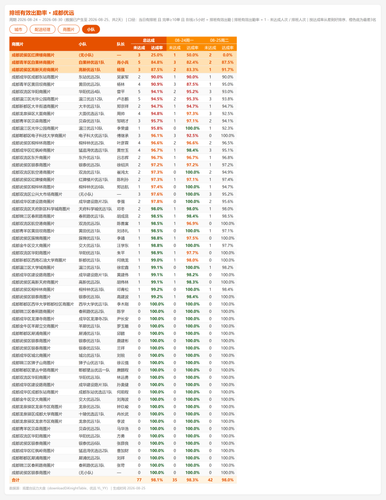Click the 队长 column header
Viewport: 386px width, 500px height.
coord(121,44)
